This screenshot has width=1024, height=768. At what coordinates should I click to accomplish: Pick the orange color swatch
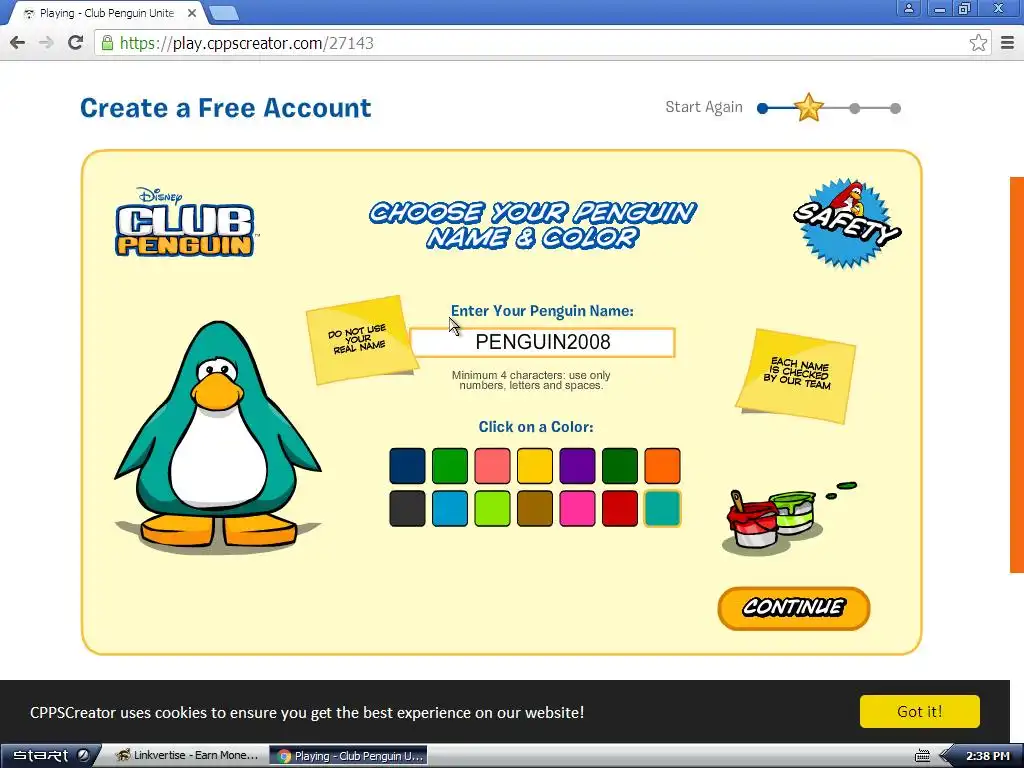coord(662,466)
